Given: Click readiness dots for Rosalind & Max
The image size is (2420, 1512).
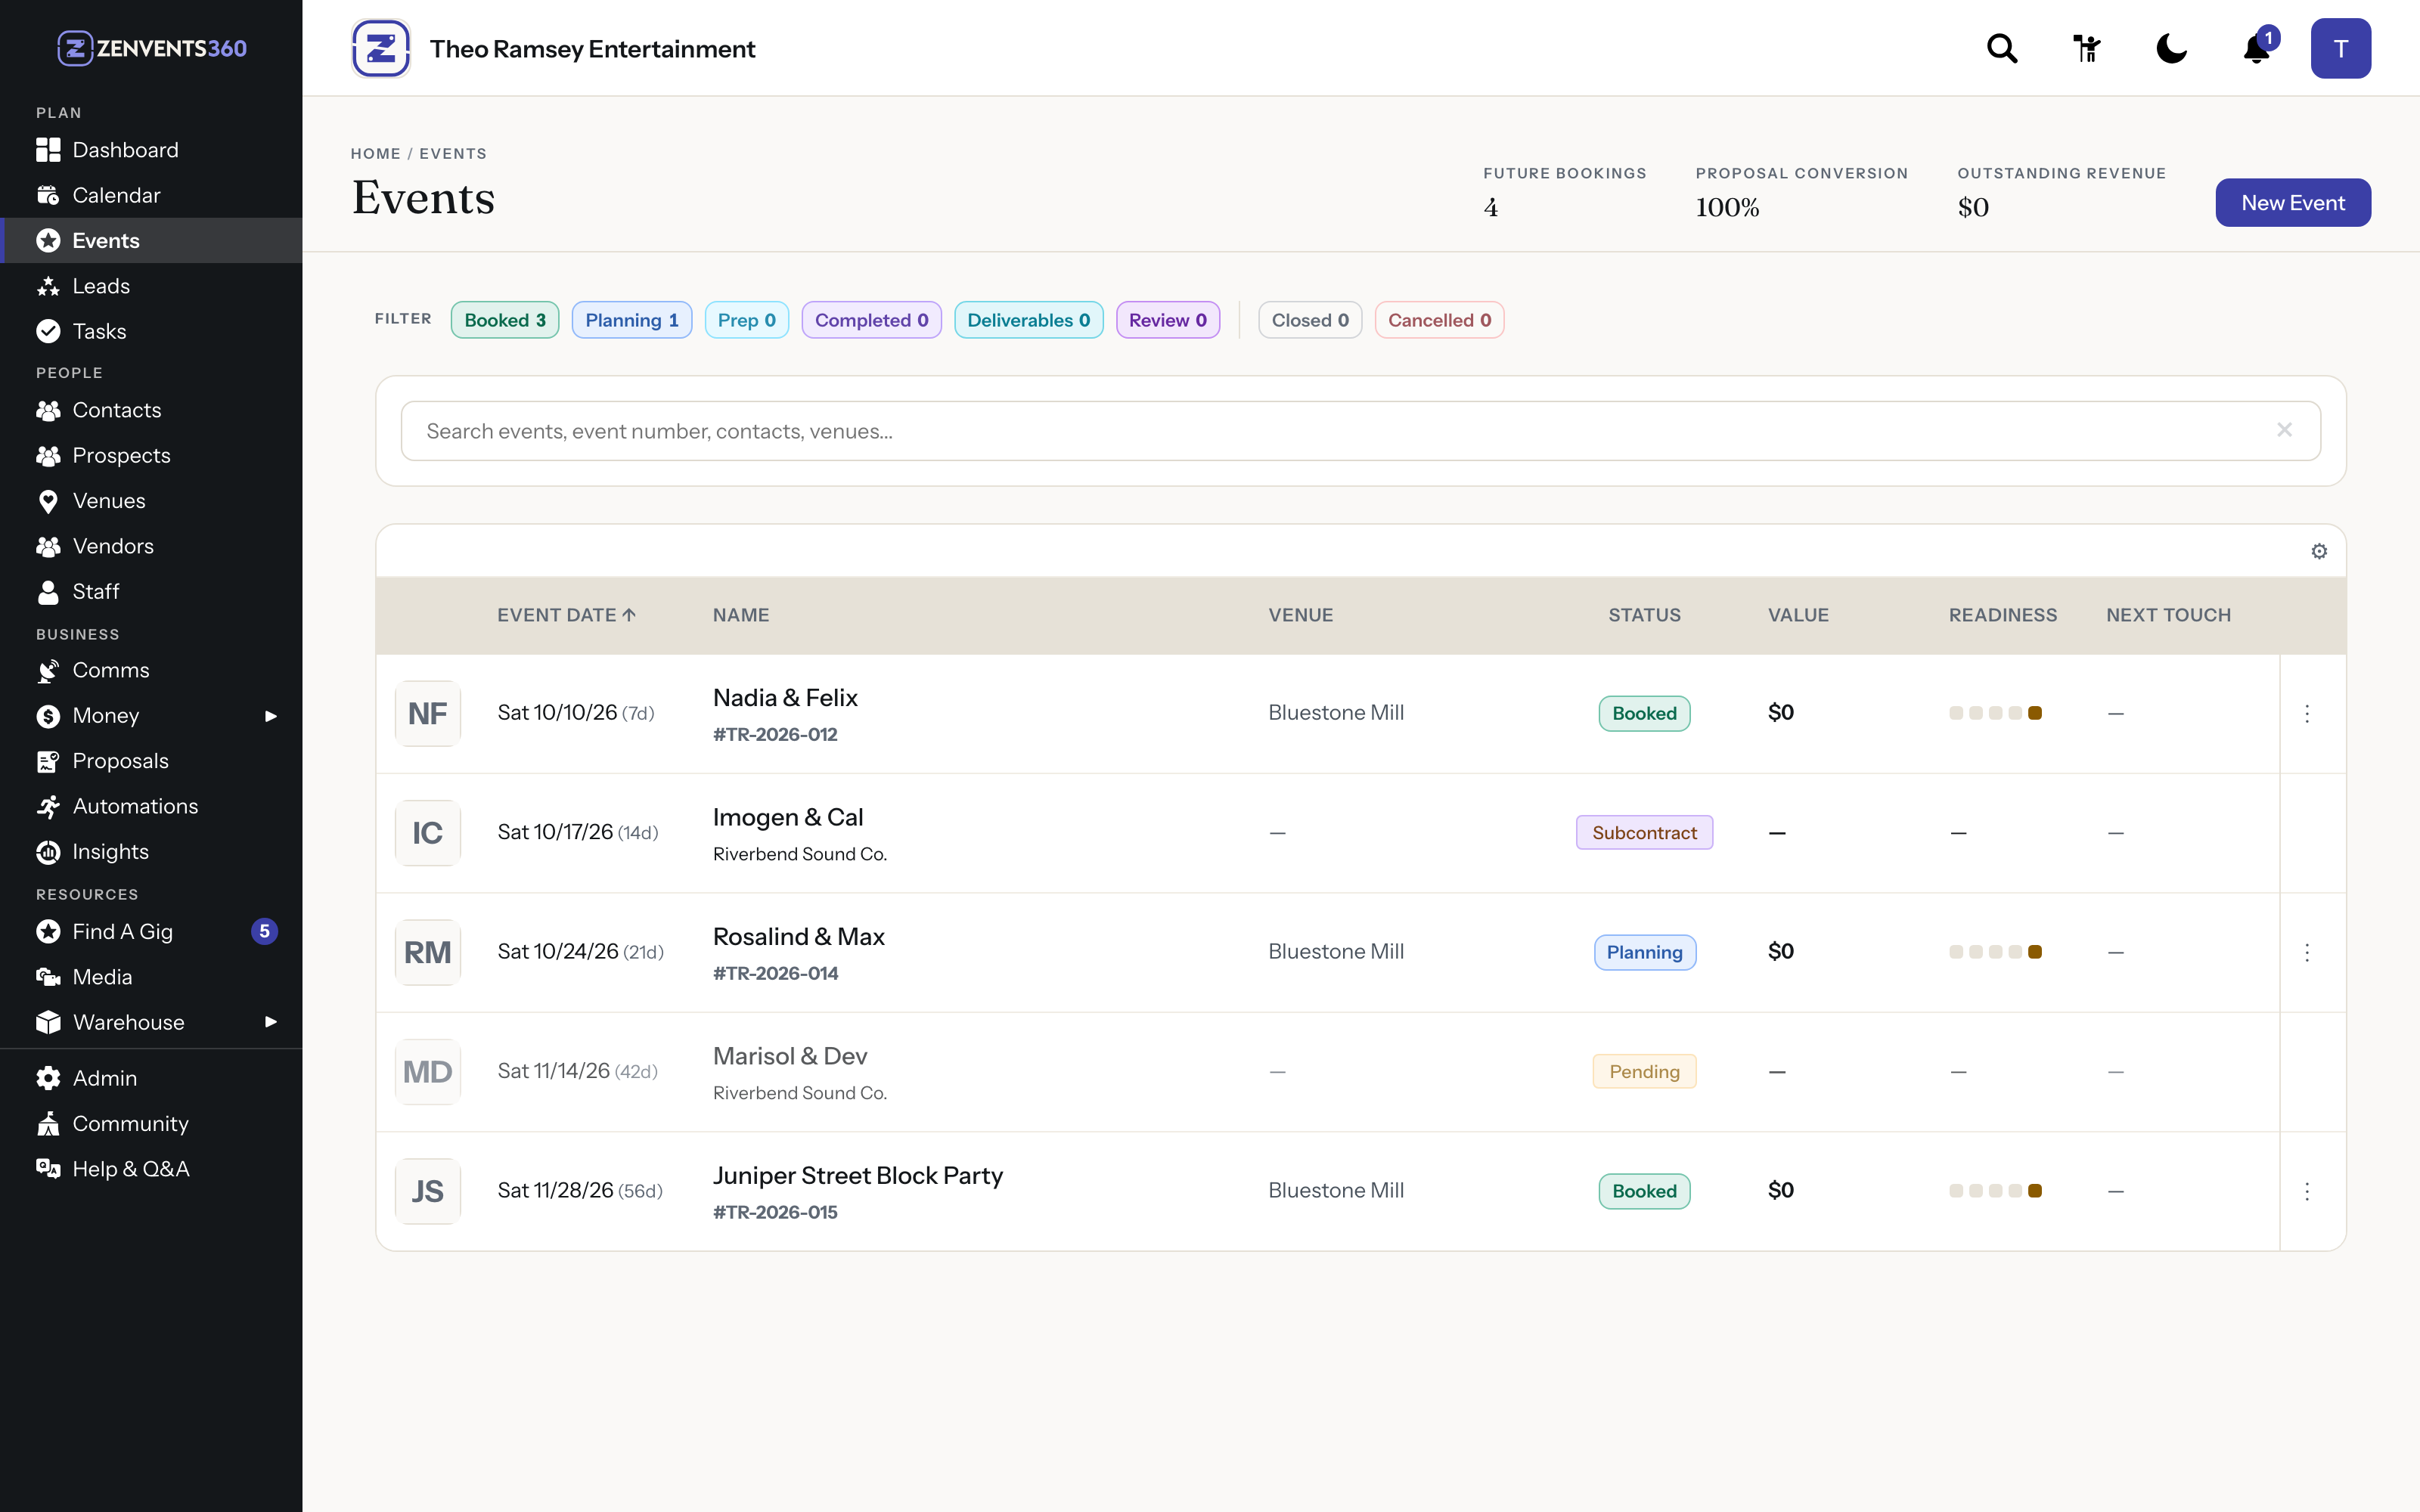Looking at the screenshot, I should (1995, 952).
